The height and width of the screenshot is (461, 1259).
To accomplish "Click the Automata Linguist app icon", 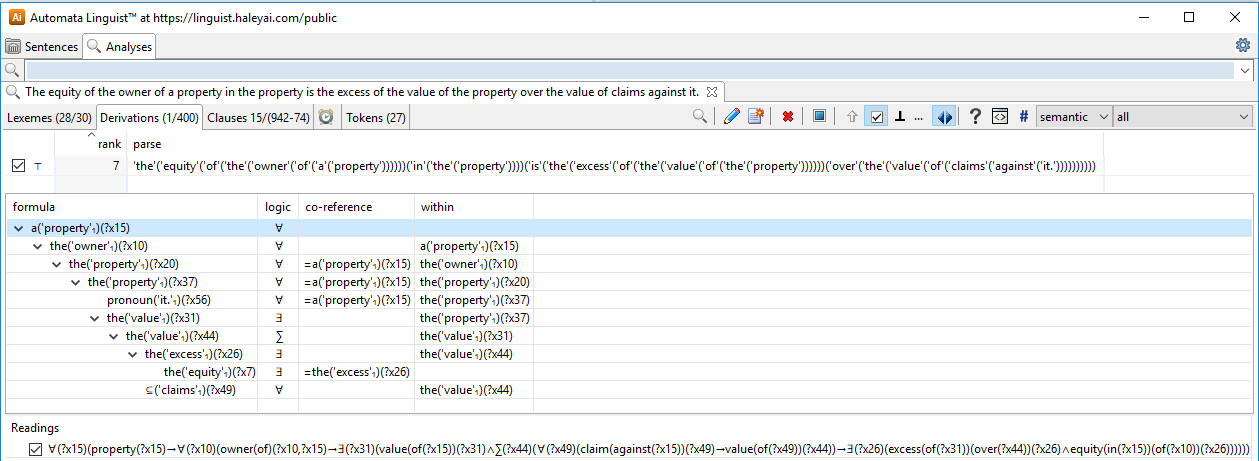I will click(14, 17).
